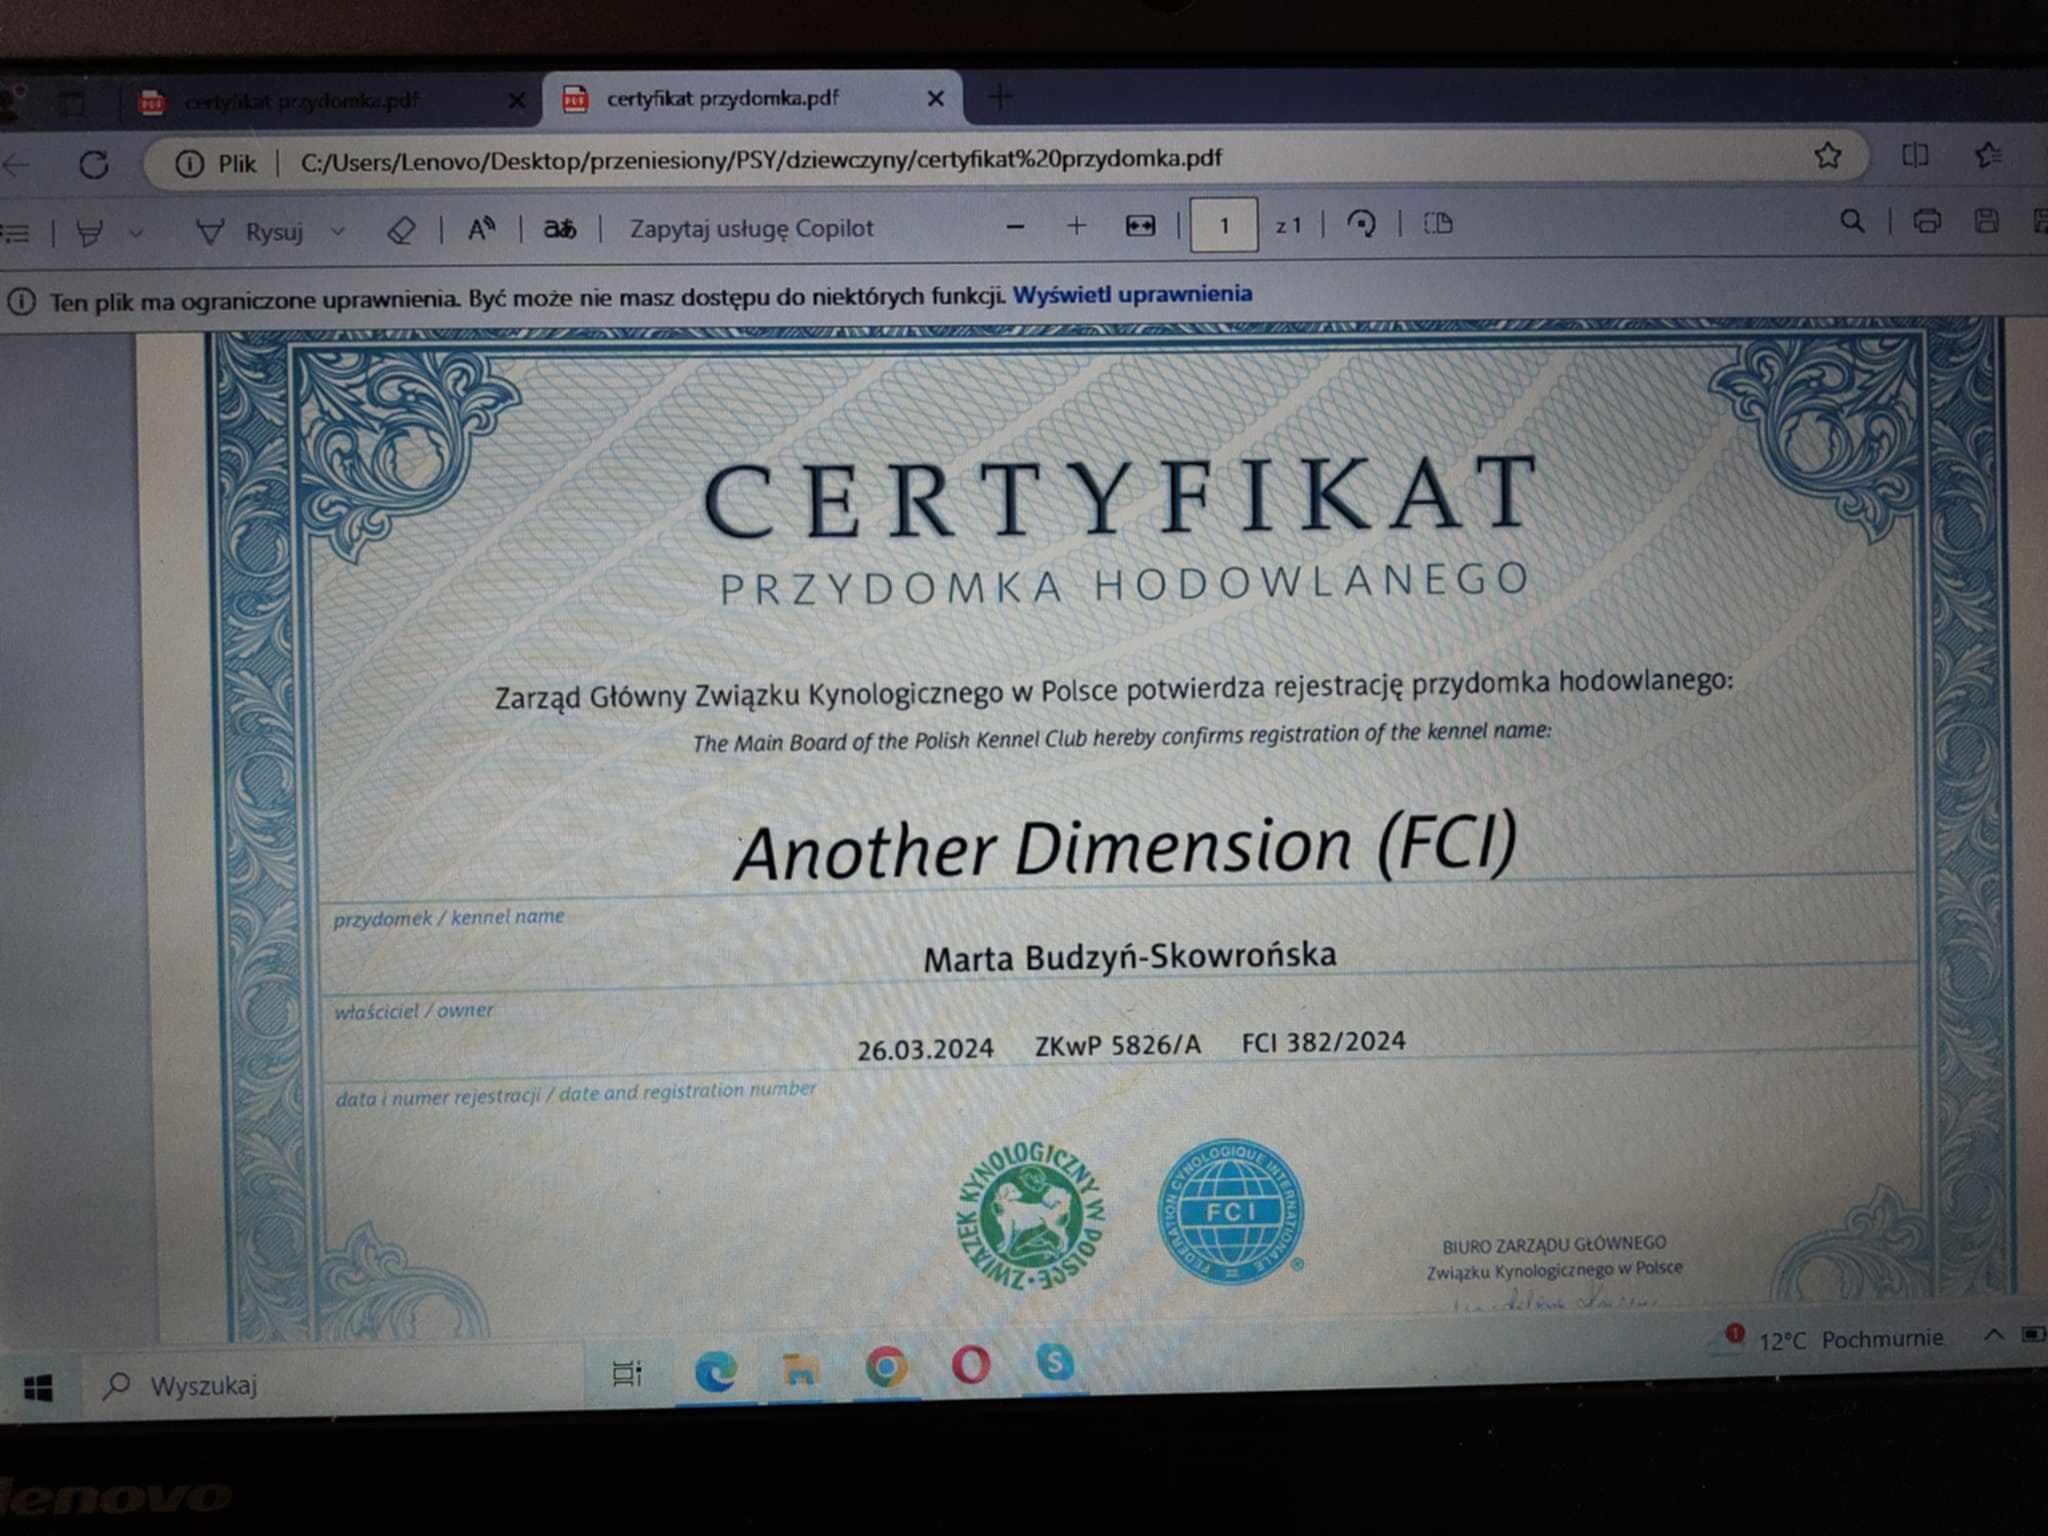Screen dimensions: 2048x1536
Task: Toggle split screen in browser toolbar
Action: click(x=1915, y=156)
